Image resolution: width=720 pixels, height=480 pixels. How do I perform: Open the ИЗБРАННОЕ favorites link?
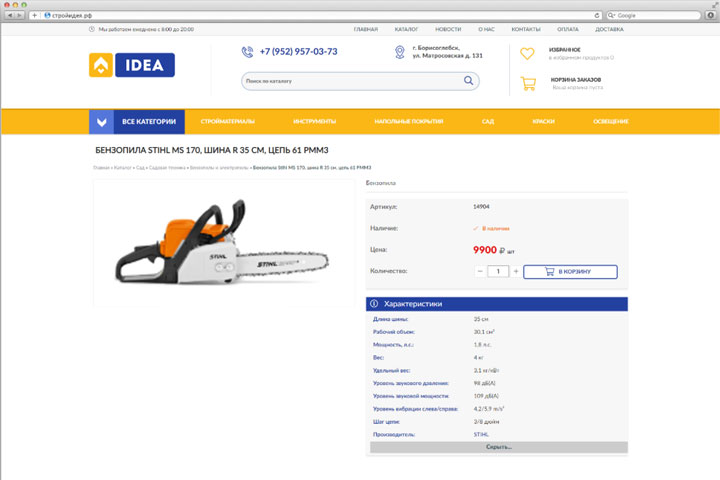[x=565, y=50]
